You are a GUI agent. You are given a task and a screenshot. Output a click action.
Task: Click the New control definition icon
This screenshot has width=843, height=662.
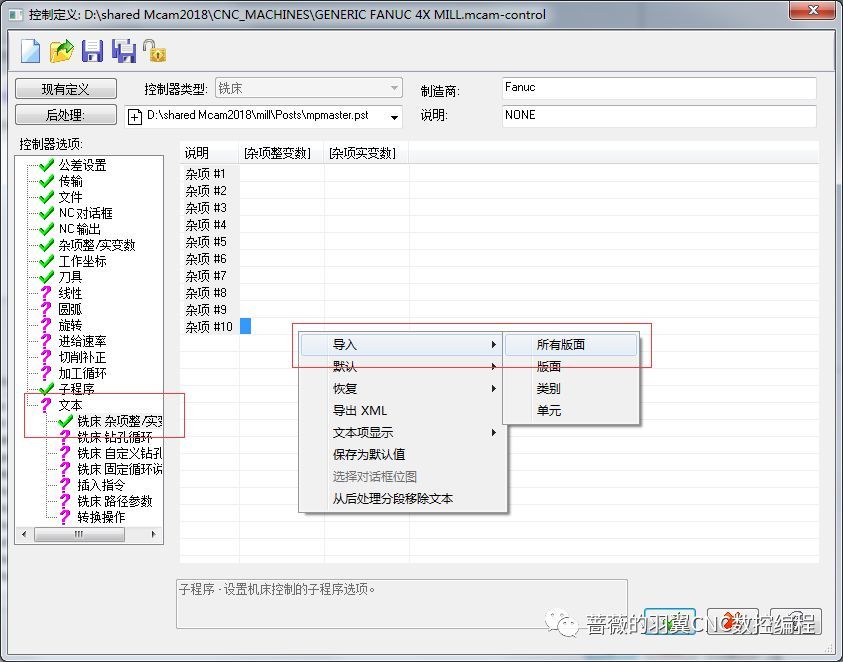(x=30, y=51)
